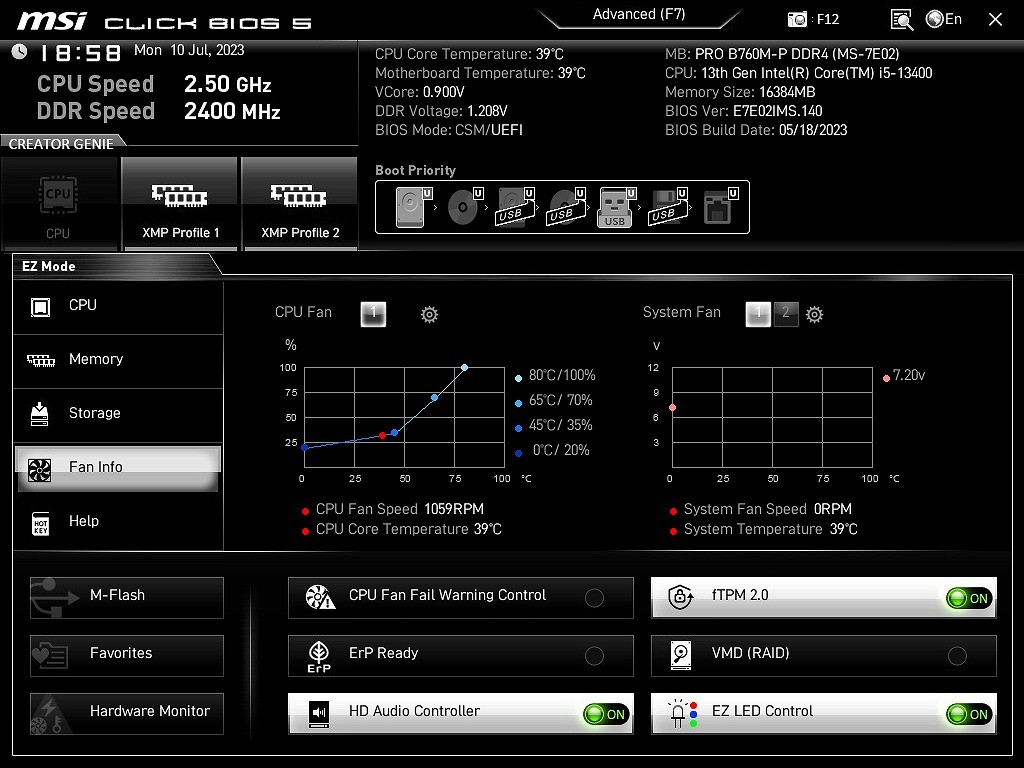Select the Creator Genie CPU profile

pos(58,204)
